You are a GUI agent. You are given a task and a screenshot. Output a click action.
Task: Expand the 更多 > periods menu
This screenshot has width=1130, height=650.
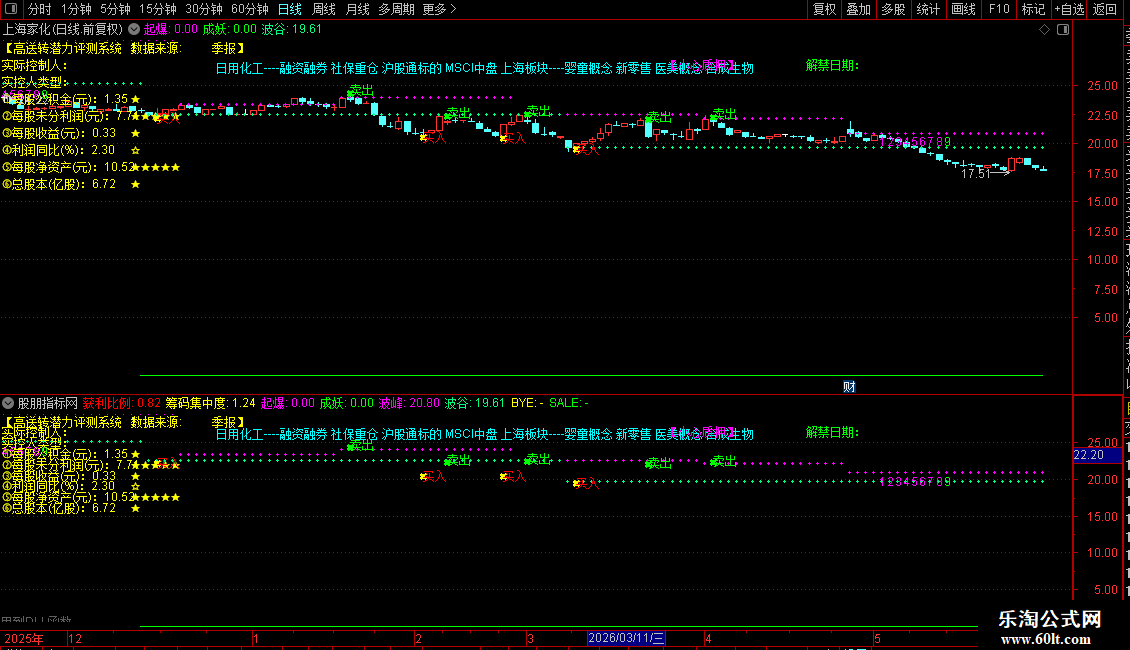(440, 9)
